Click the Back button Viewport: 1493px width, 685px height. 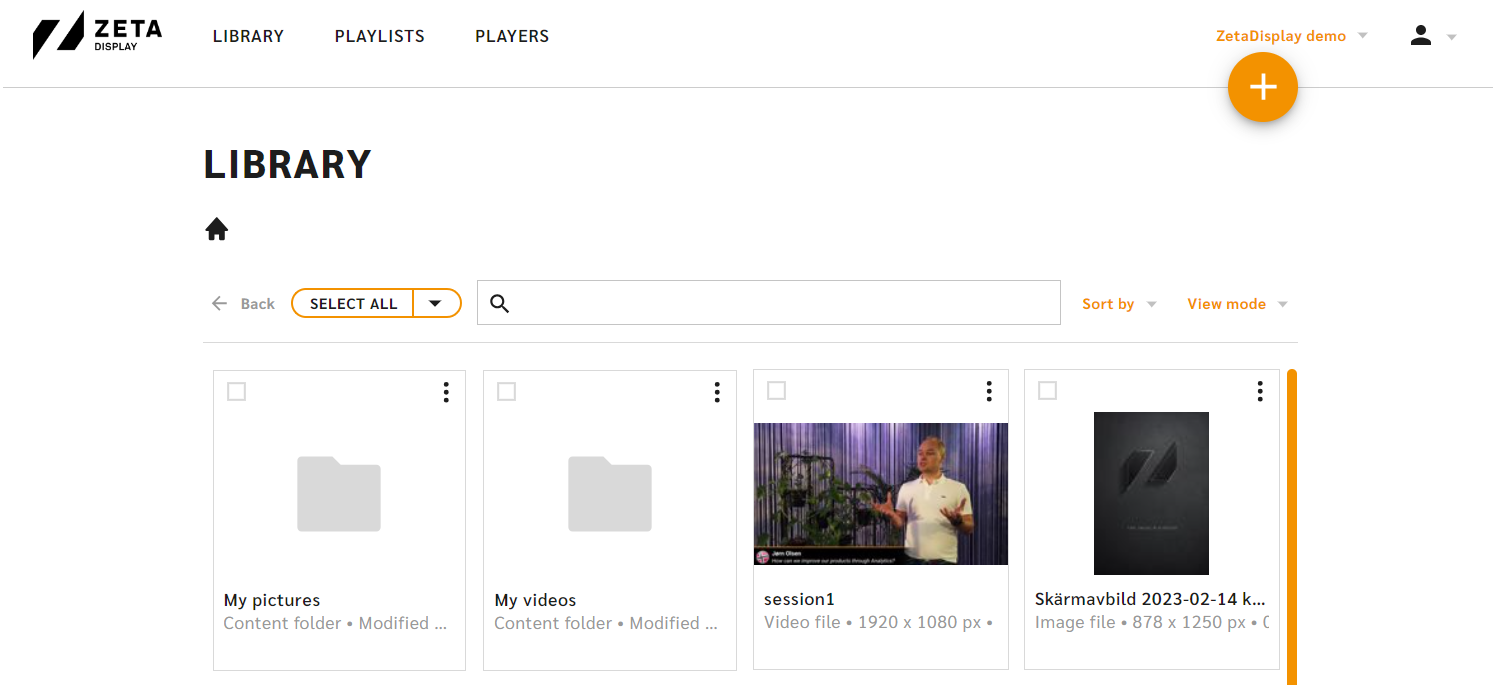click(x=243, y=304)
